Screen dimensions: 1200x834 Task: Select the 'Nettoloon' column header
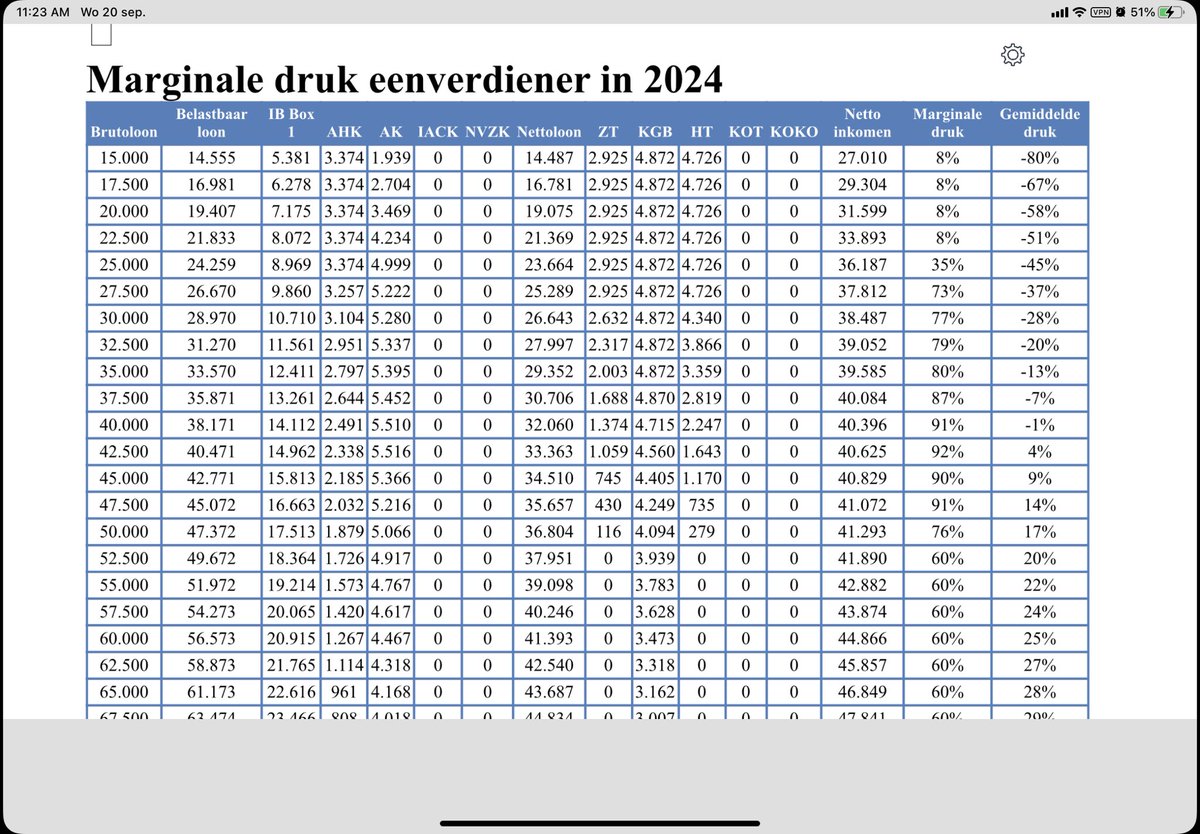549,131
